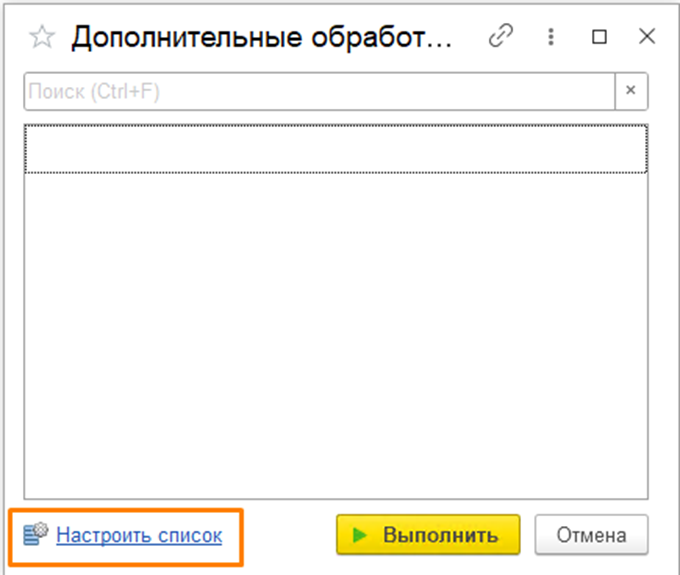Click the green play triangle on Выполнить

pos(360,535)
